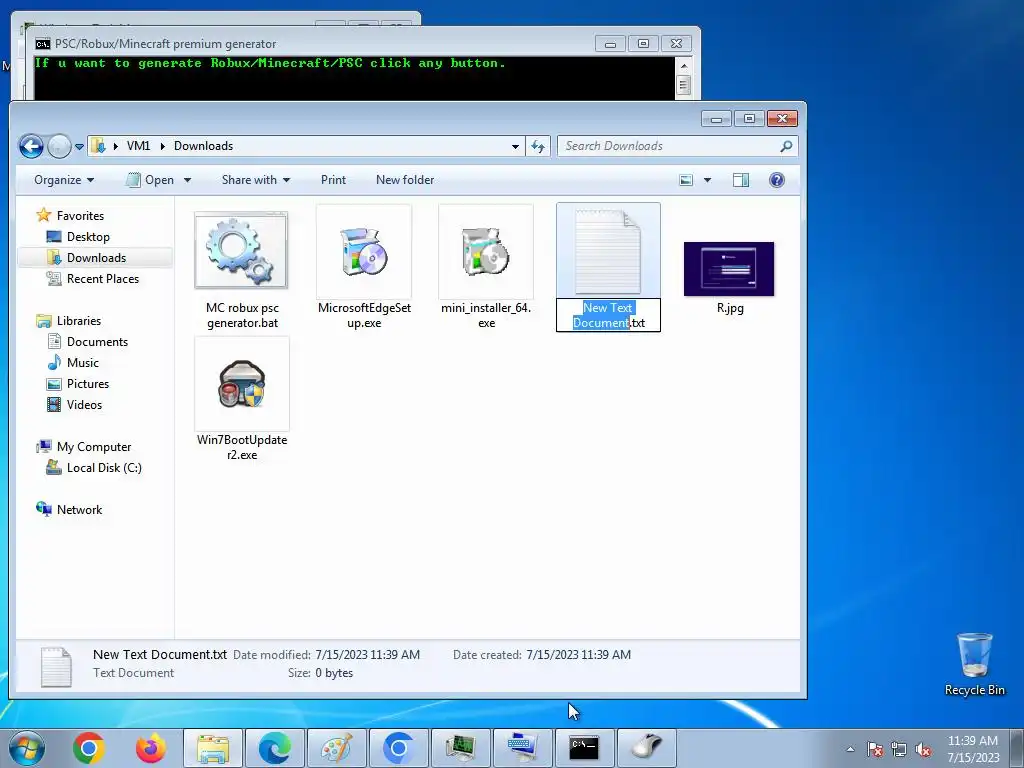Switch to the command prompt taskbar button

point(584,748)
